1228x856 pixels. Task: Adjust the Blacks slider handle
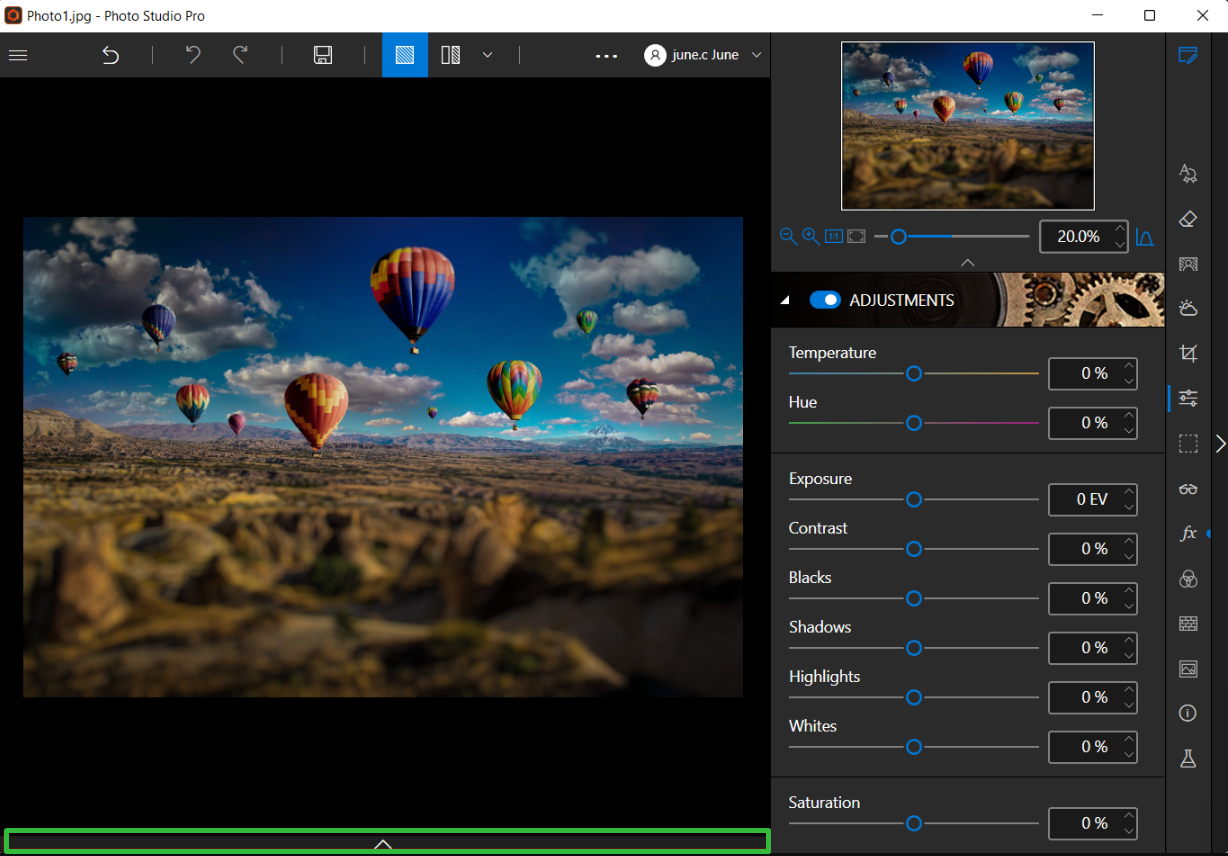click(914, 598)
